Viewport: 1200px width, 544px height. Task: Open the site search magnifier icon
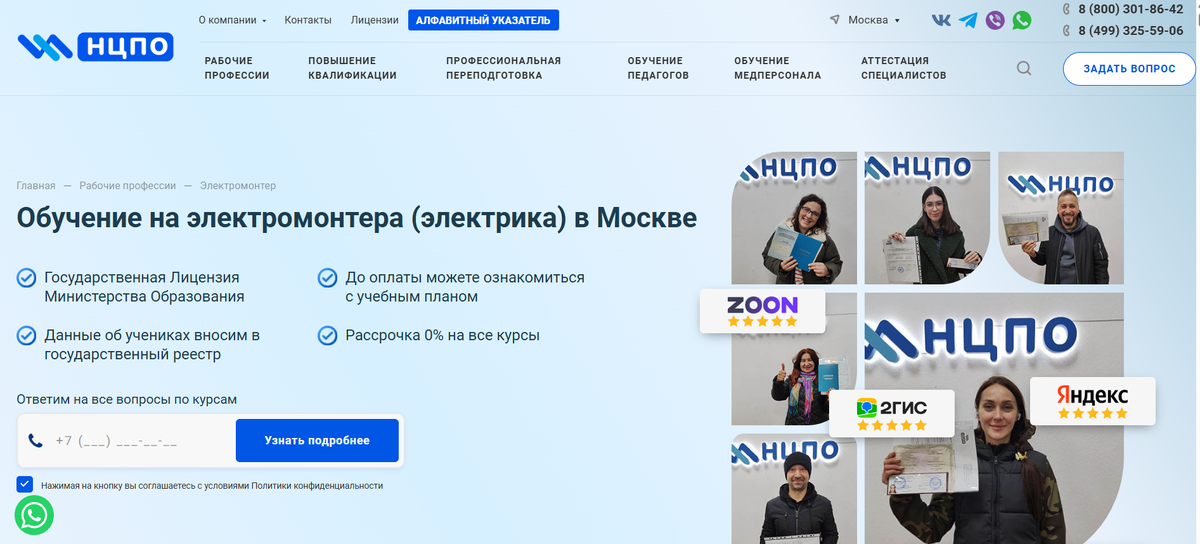(1024, 69)
